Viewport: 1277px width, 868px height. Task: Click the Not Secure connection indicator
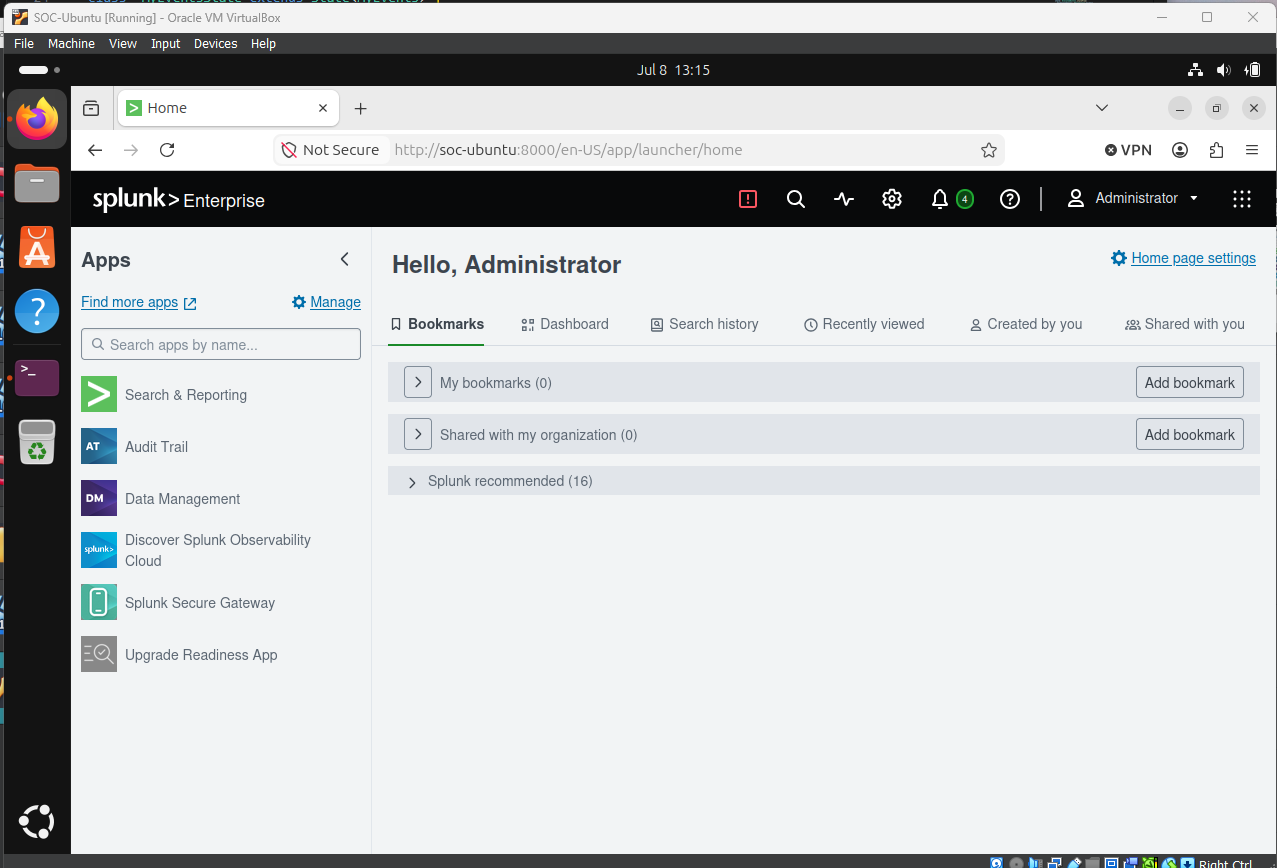(330, 150)
